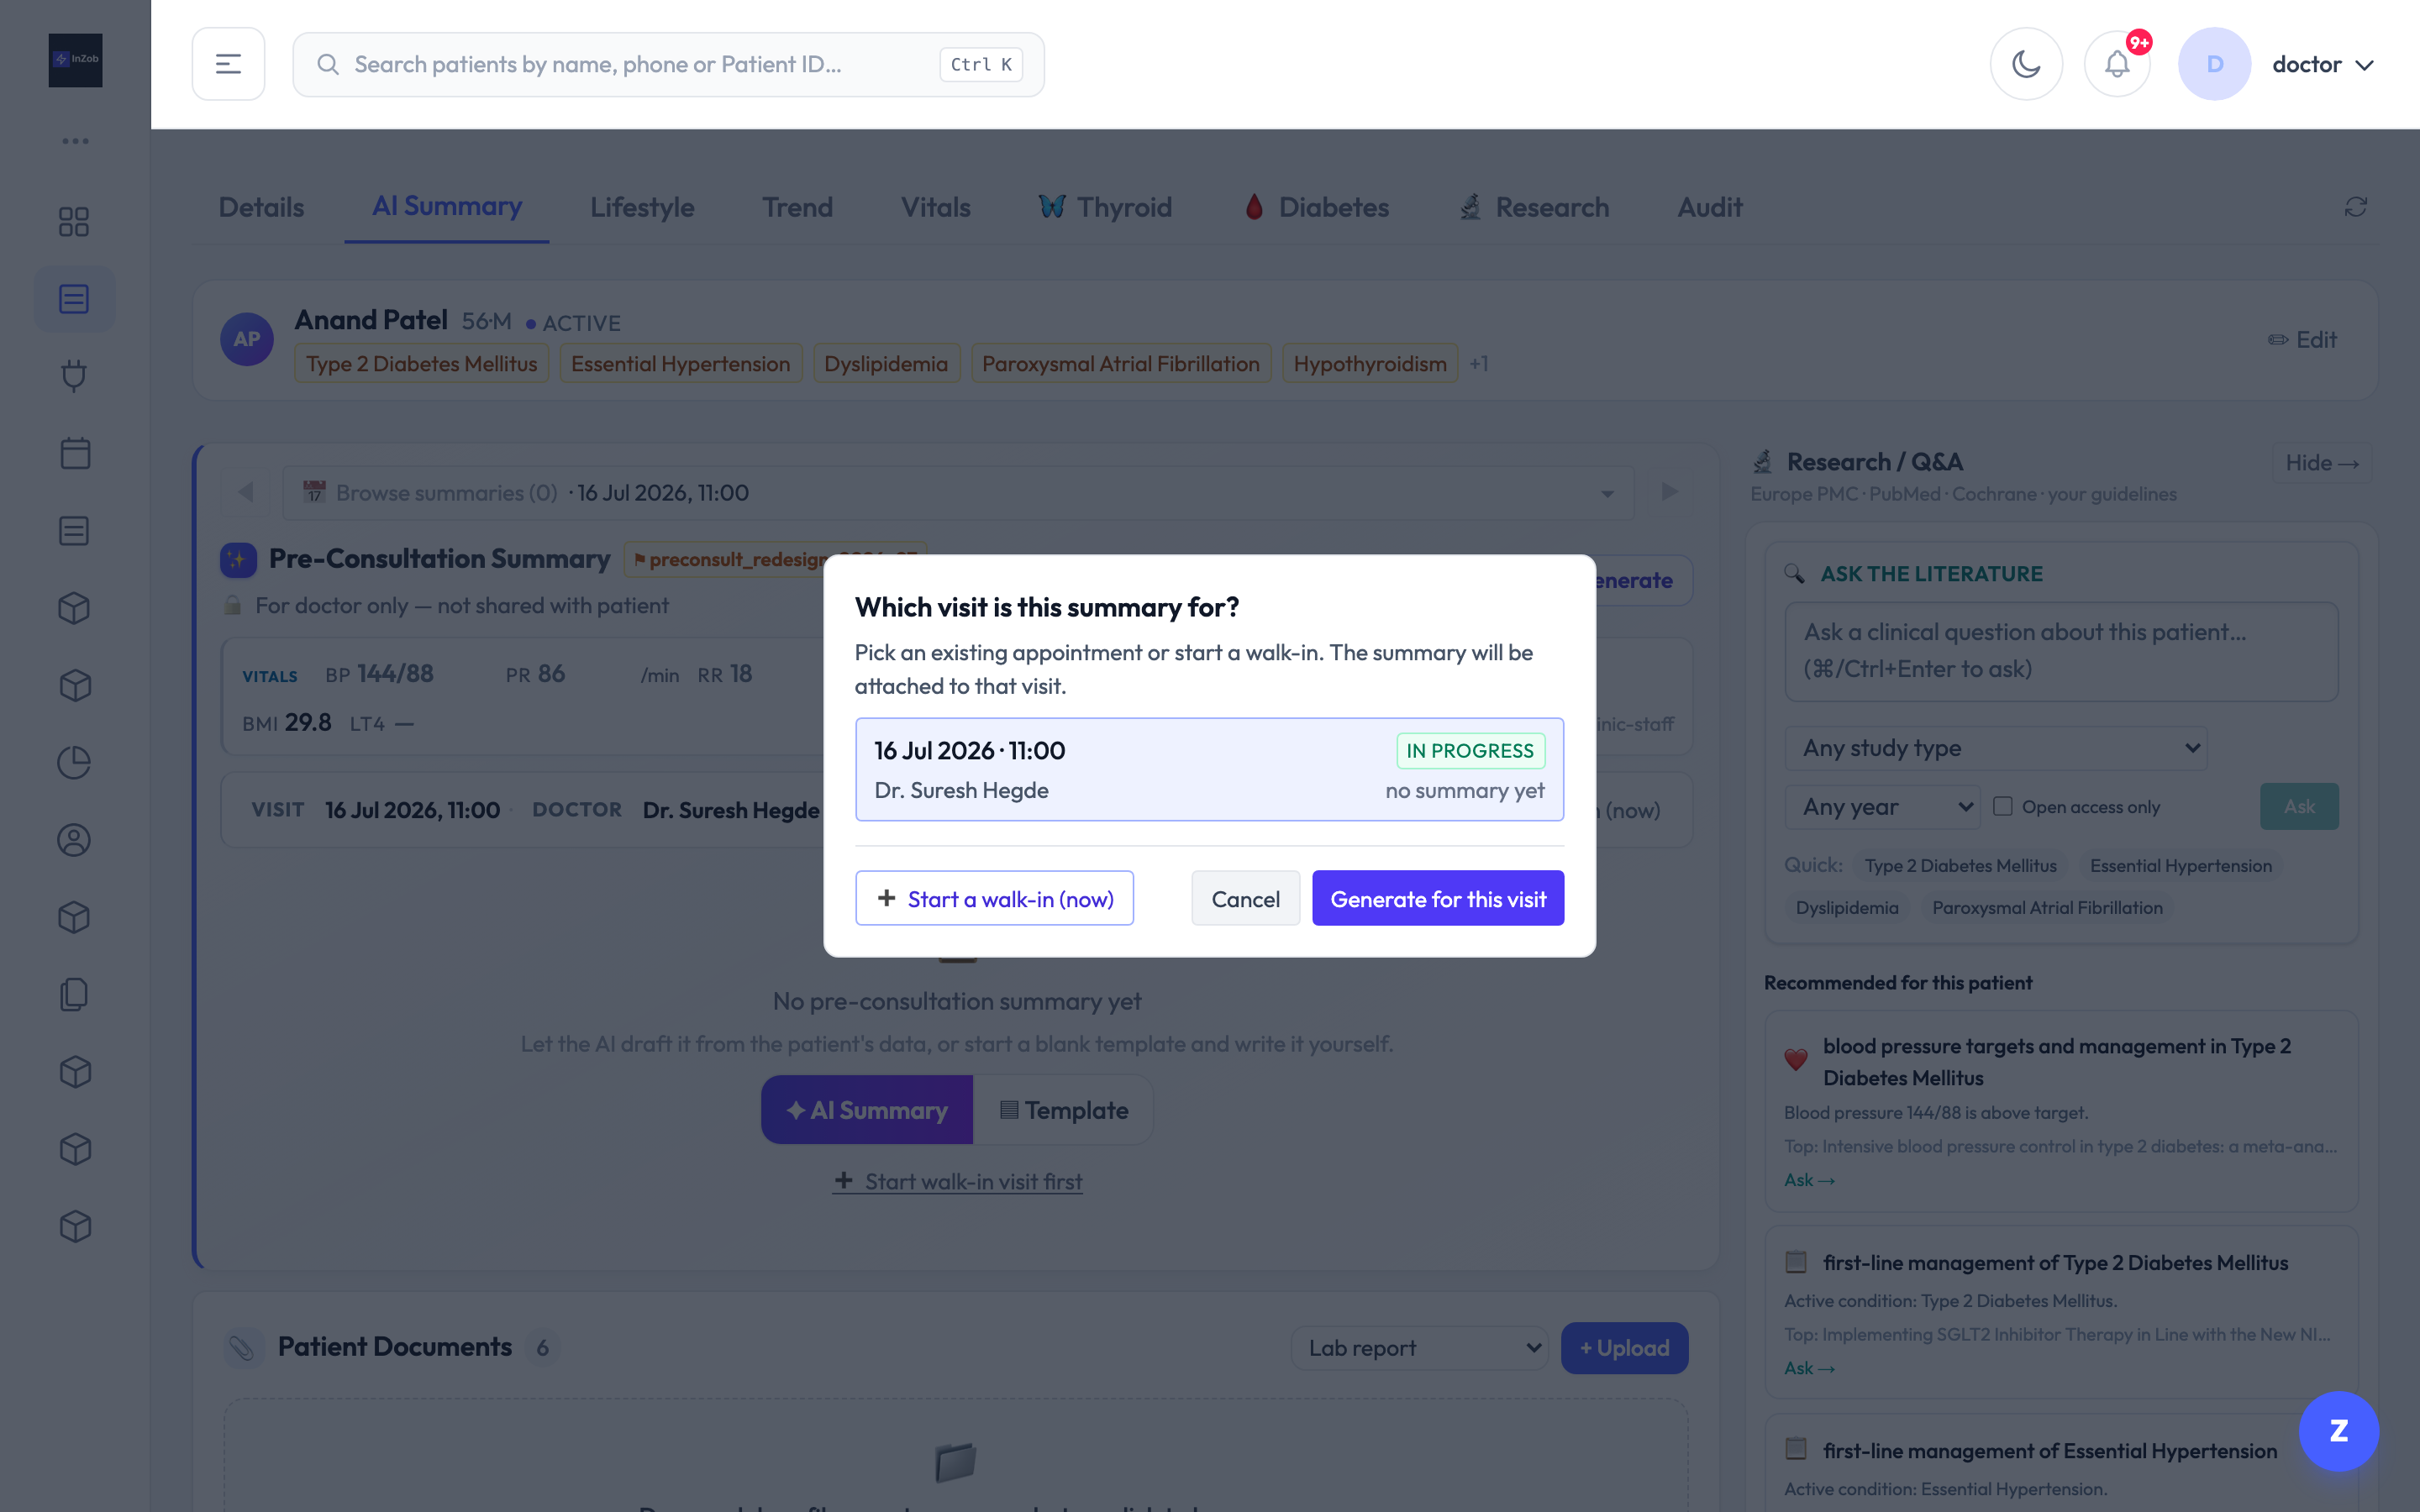The height and width of the screenshot is (1512, 2420).
Task: Click the clinical question text area
Action: tap(2061, 651)
